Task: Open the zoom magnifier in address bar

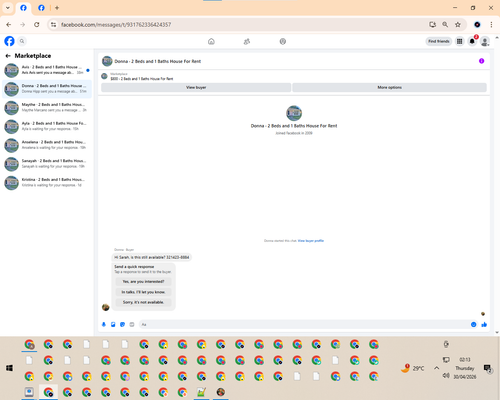Action: point(445,25)
